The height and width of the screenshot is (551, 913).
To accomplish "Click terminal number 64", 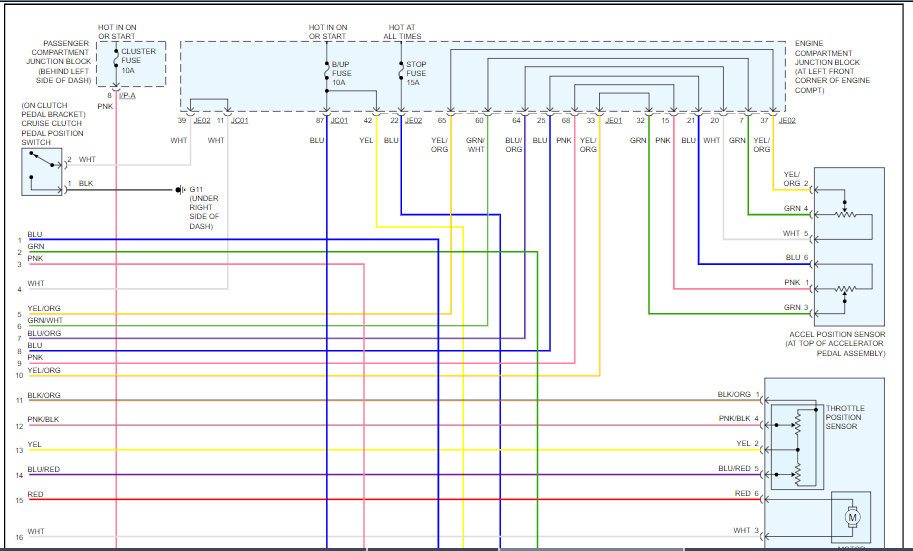I will point(516,121).
